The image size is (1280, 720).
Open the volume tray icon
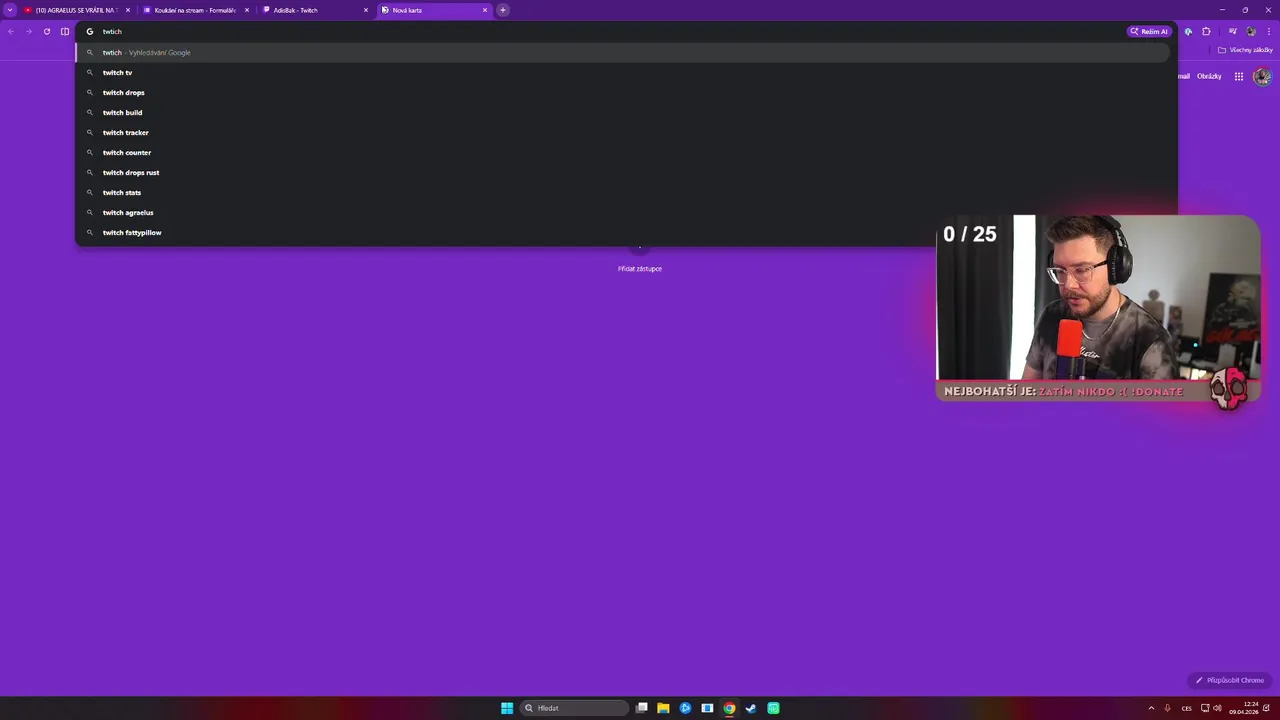[1217, 708]
